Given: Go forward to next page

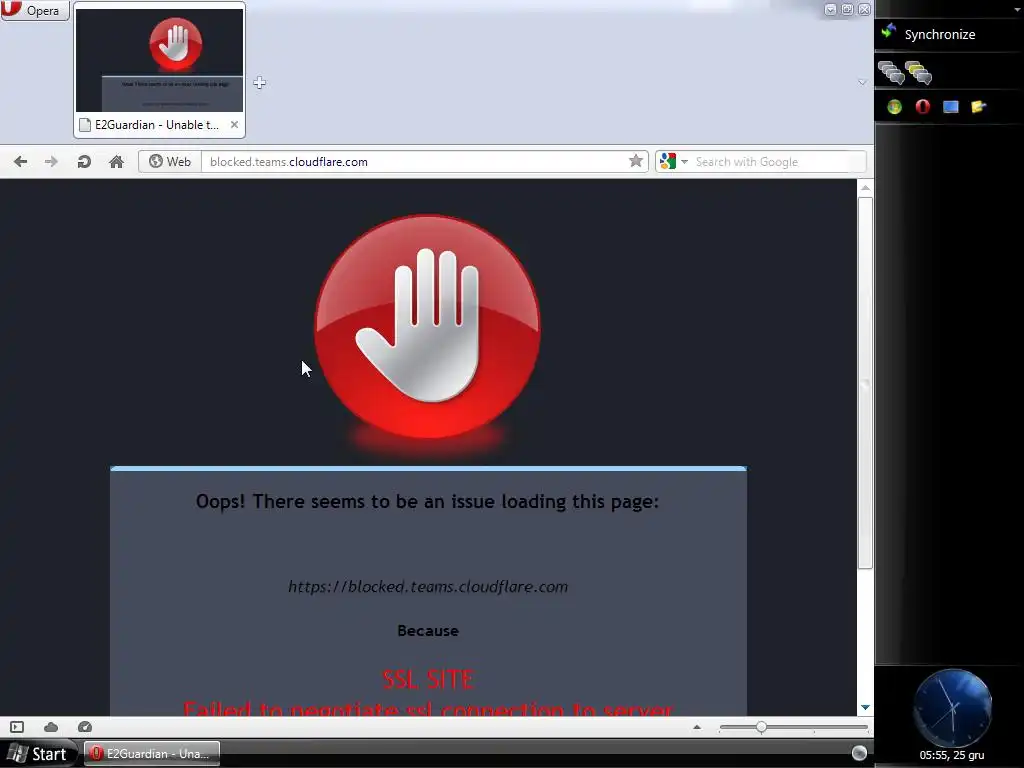Looking at the screenshot, I should pos(52,161).
